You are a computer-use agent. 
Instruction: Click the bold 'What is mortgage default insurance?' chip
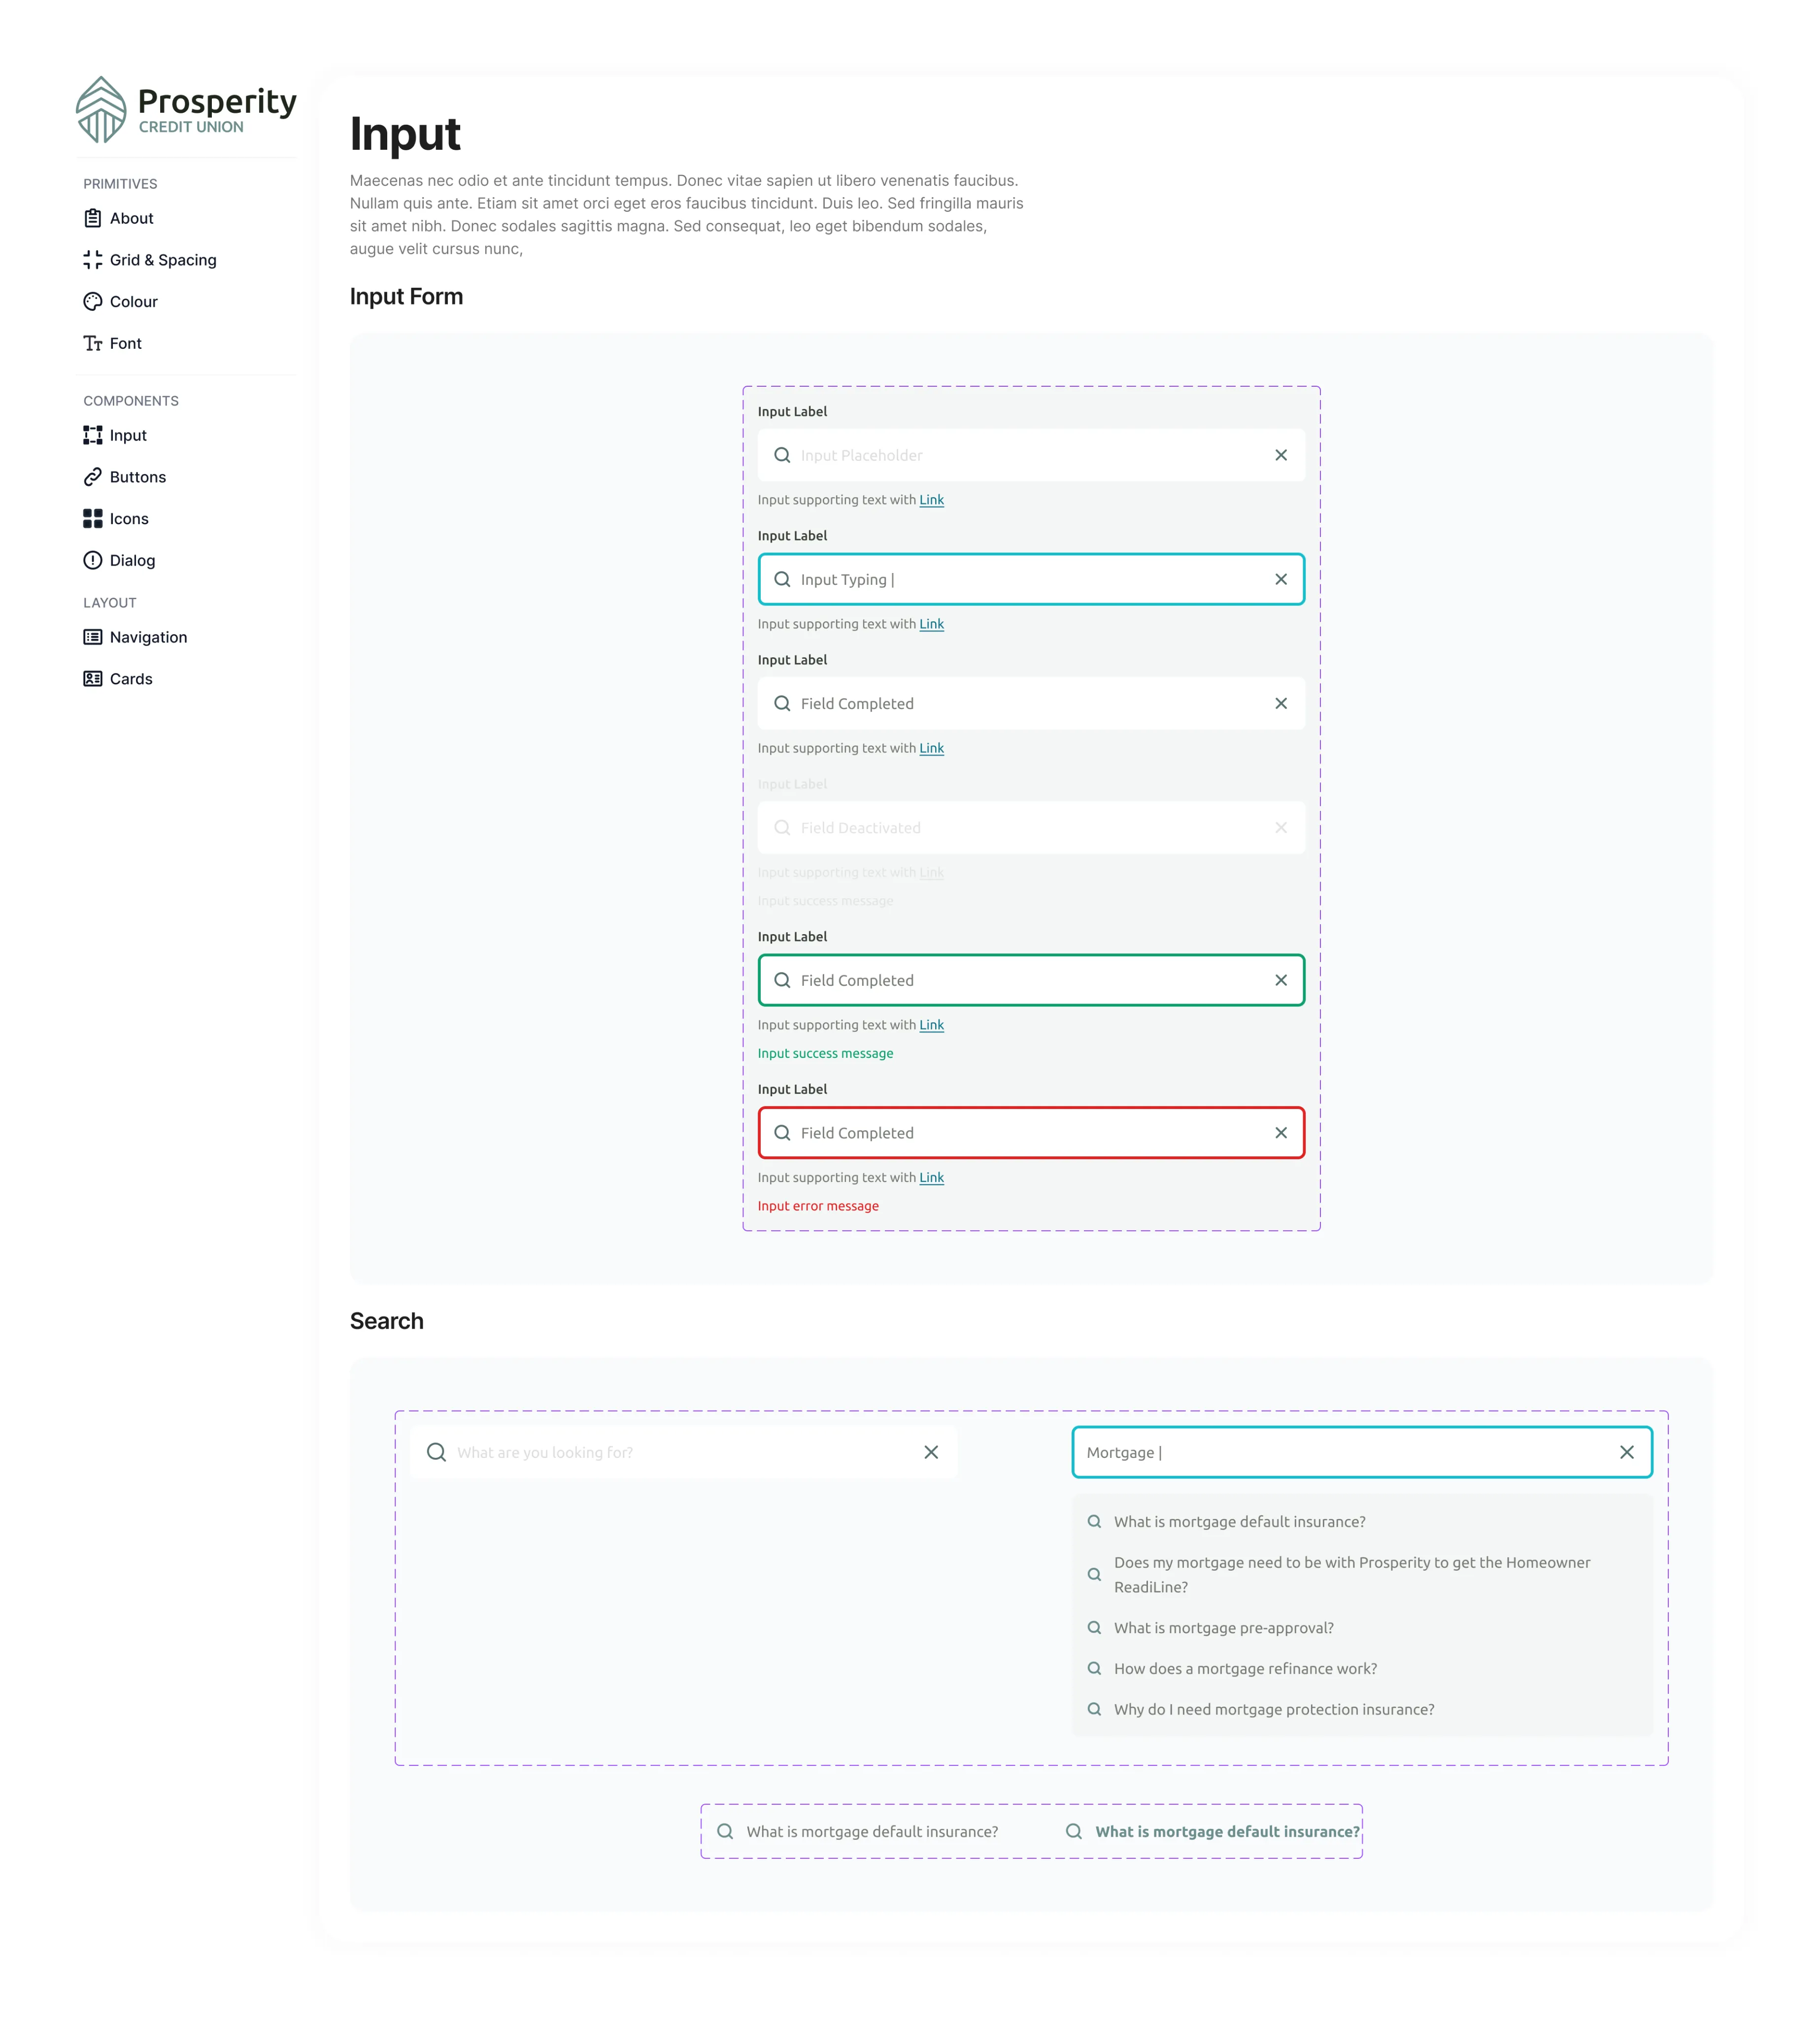tap(1227, 1831)
